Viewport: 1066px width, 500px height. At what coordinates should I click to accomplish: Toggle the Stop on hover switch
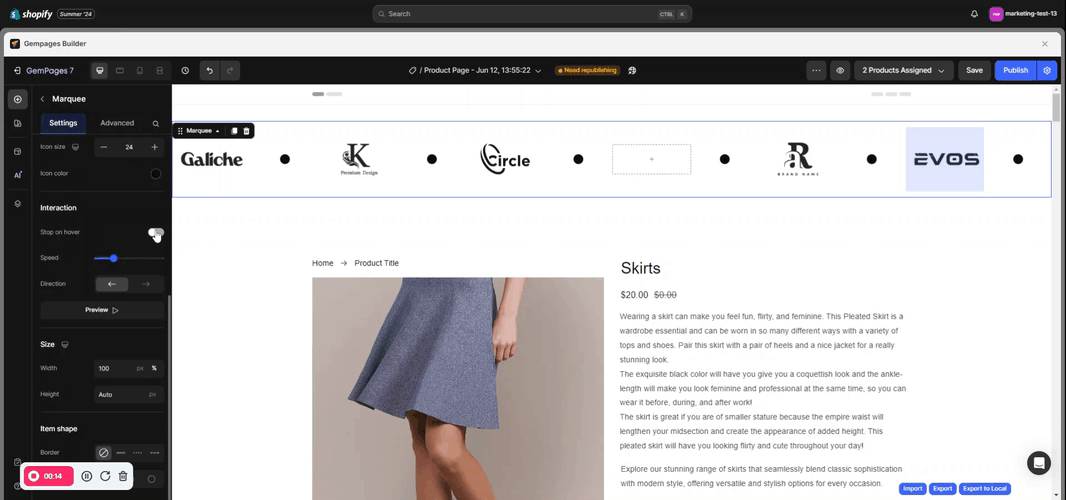pyautogui.click(x=156, y=232)
